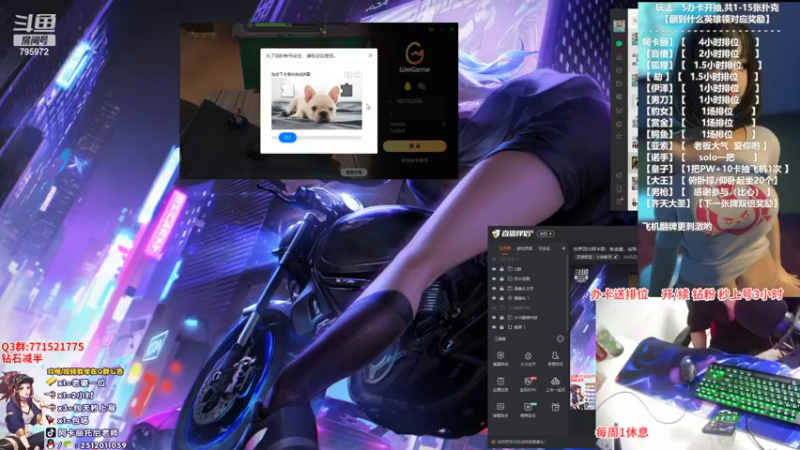This screenshot has height=450, width=800.
Task: Open the green chat icon in the sidebar
Action: 619,44
